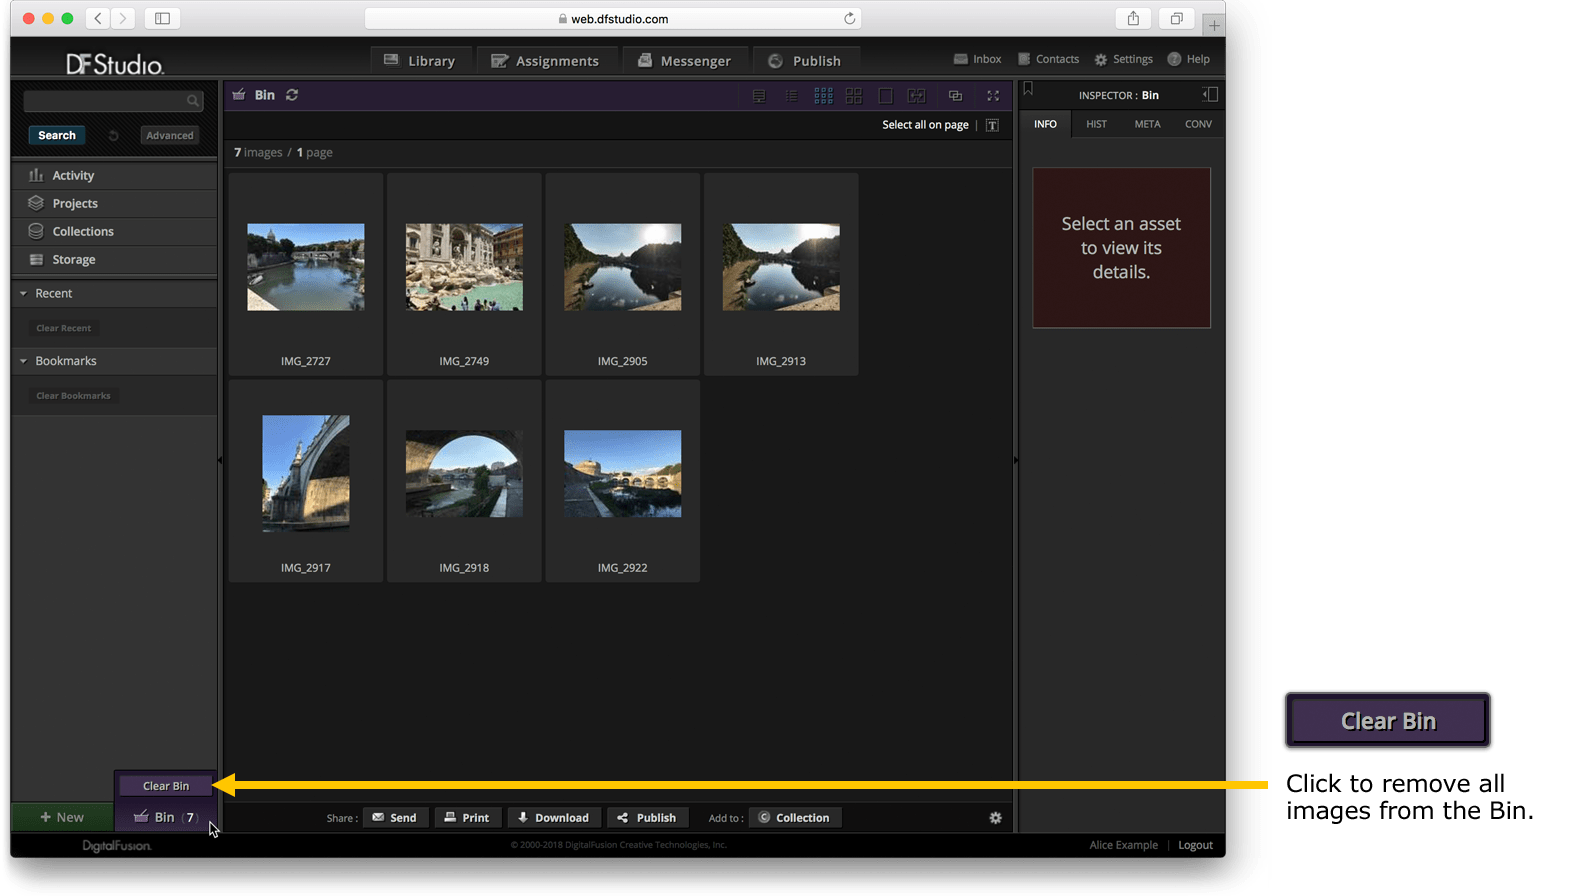Image resolution: width=1580 pixels, height=896 pixels.
Task: Switch to list view
Action: coord(791,96)
